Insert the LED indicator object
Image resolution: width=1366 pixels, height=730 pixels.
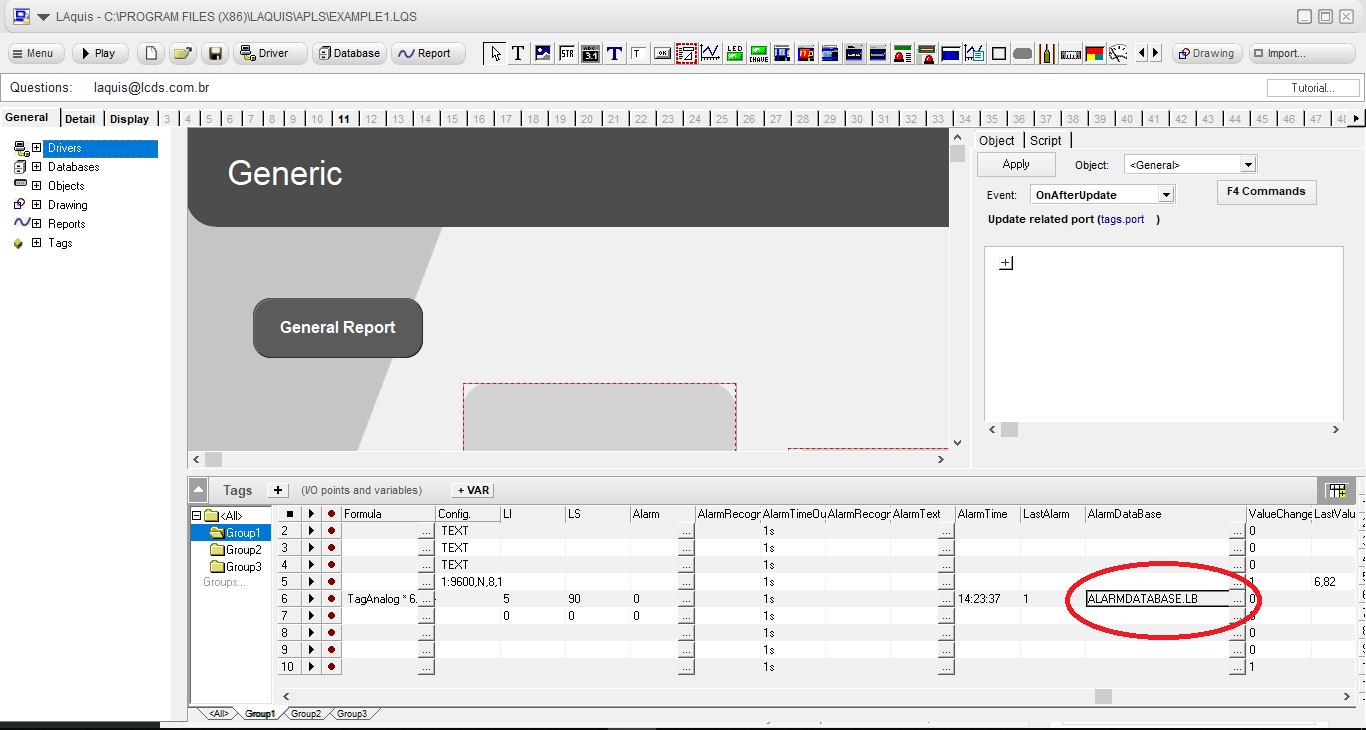(x=734, y=53)
